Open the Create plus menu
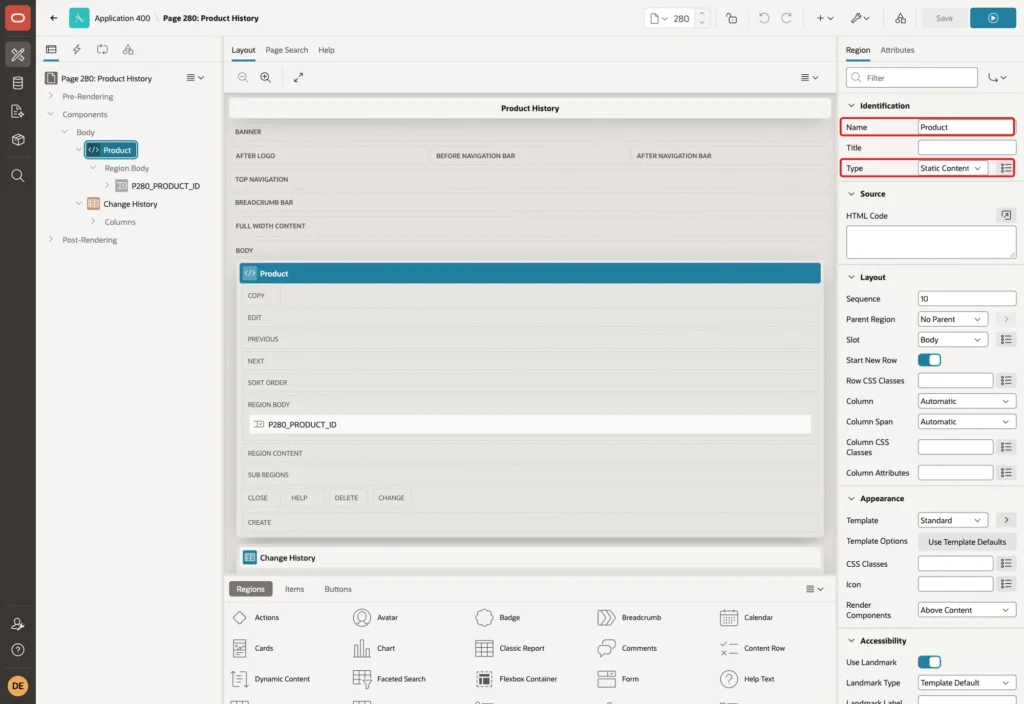This screenshot has width=1024, height=704. click(825, 18)
